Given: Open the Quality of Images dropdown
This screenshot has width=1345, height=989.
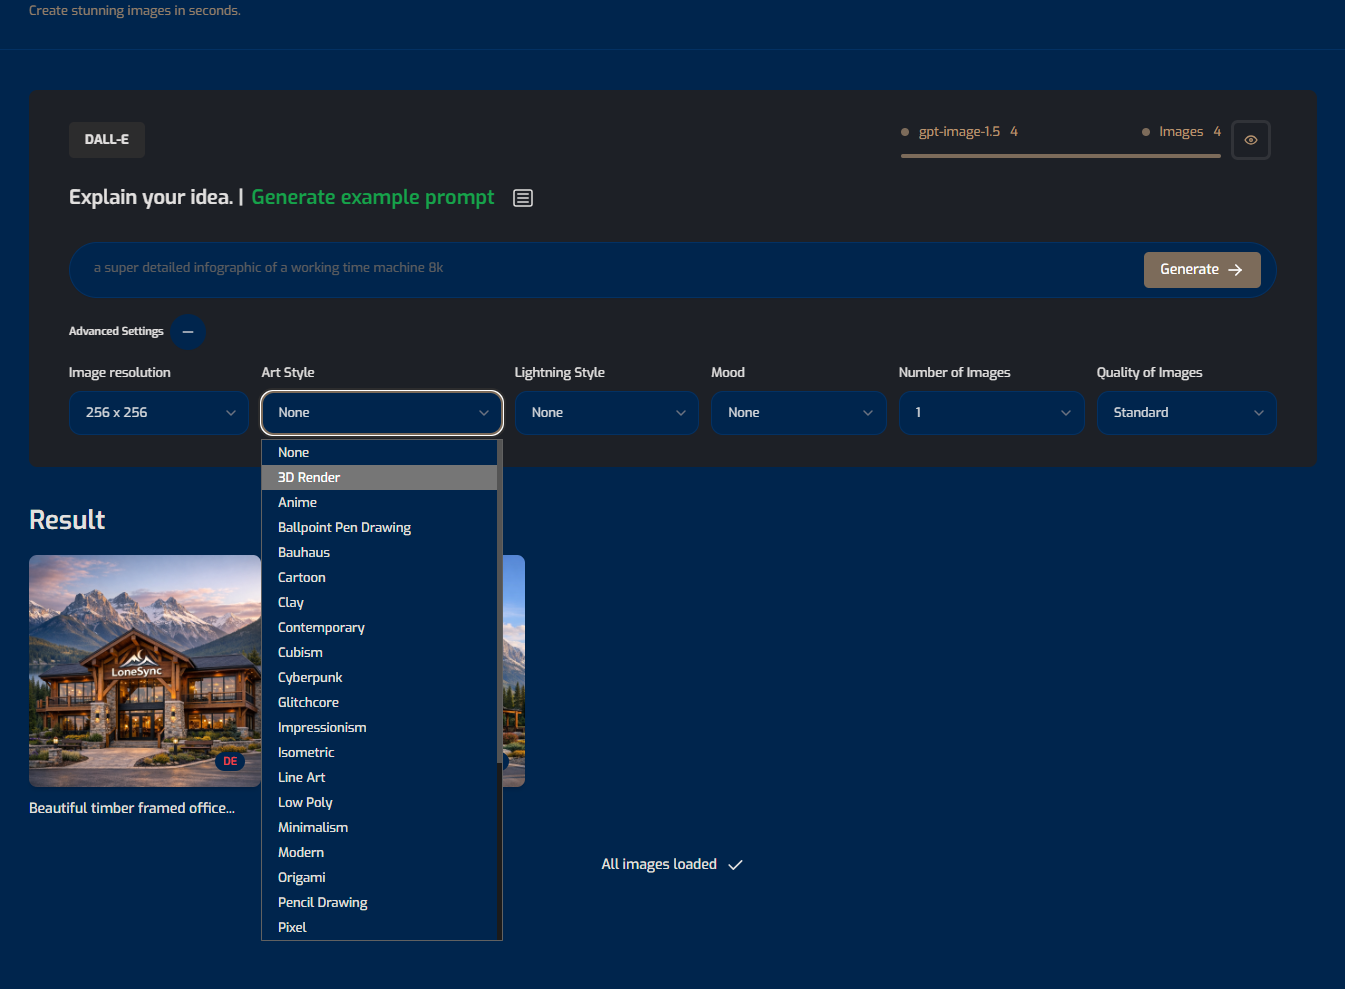Looking at the screenshot, I should (1186, 413).
